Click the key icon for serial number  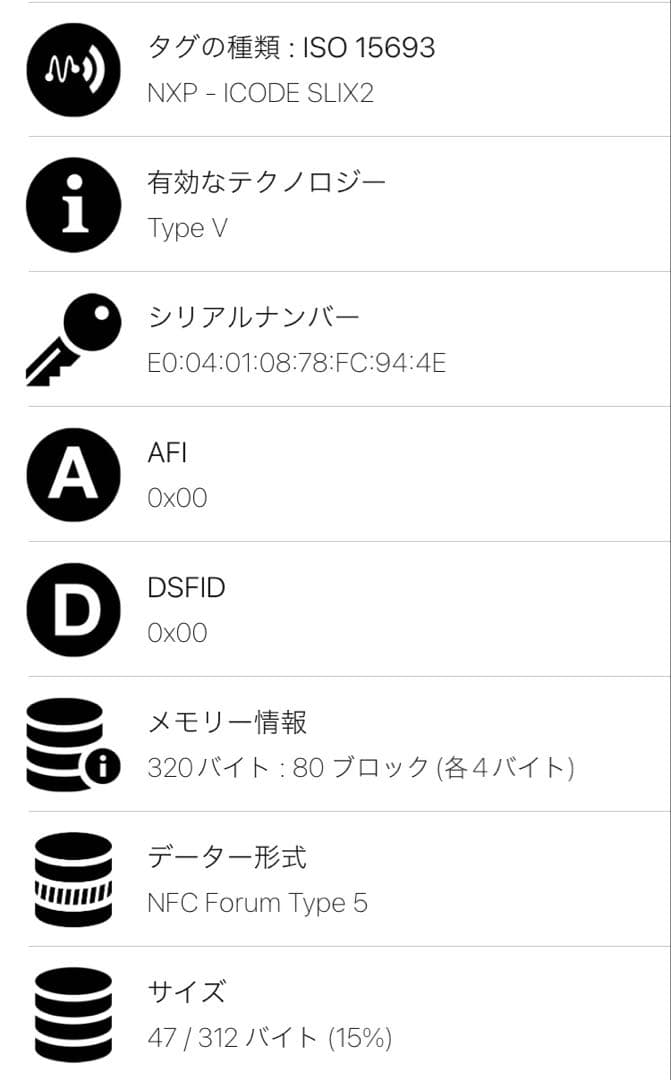(72, 340)
